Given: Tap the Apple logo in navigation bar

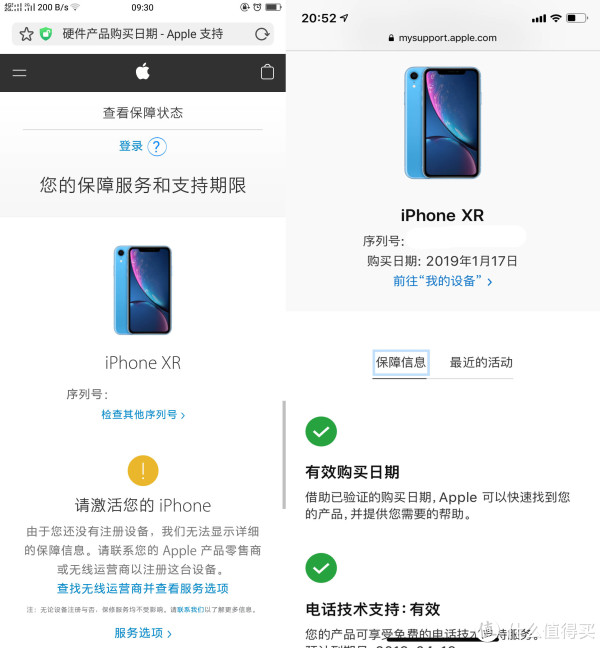Looking at the screenshot, I should tap(143, 71).
